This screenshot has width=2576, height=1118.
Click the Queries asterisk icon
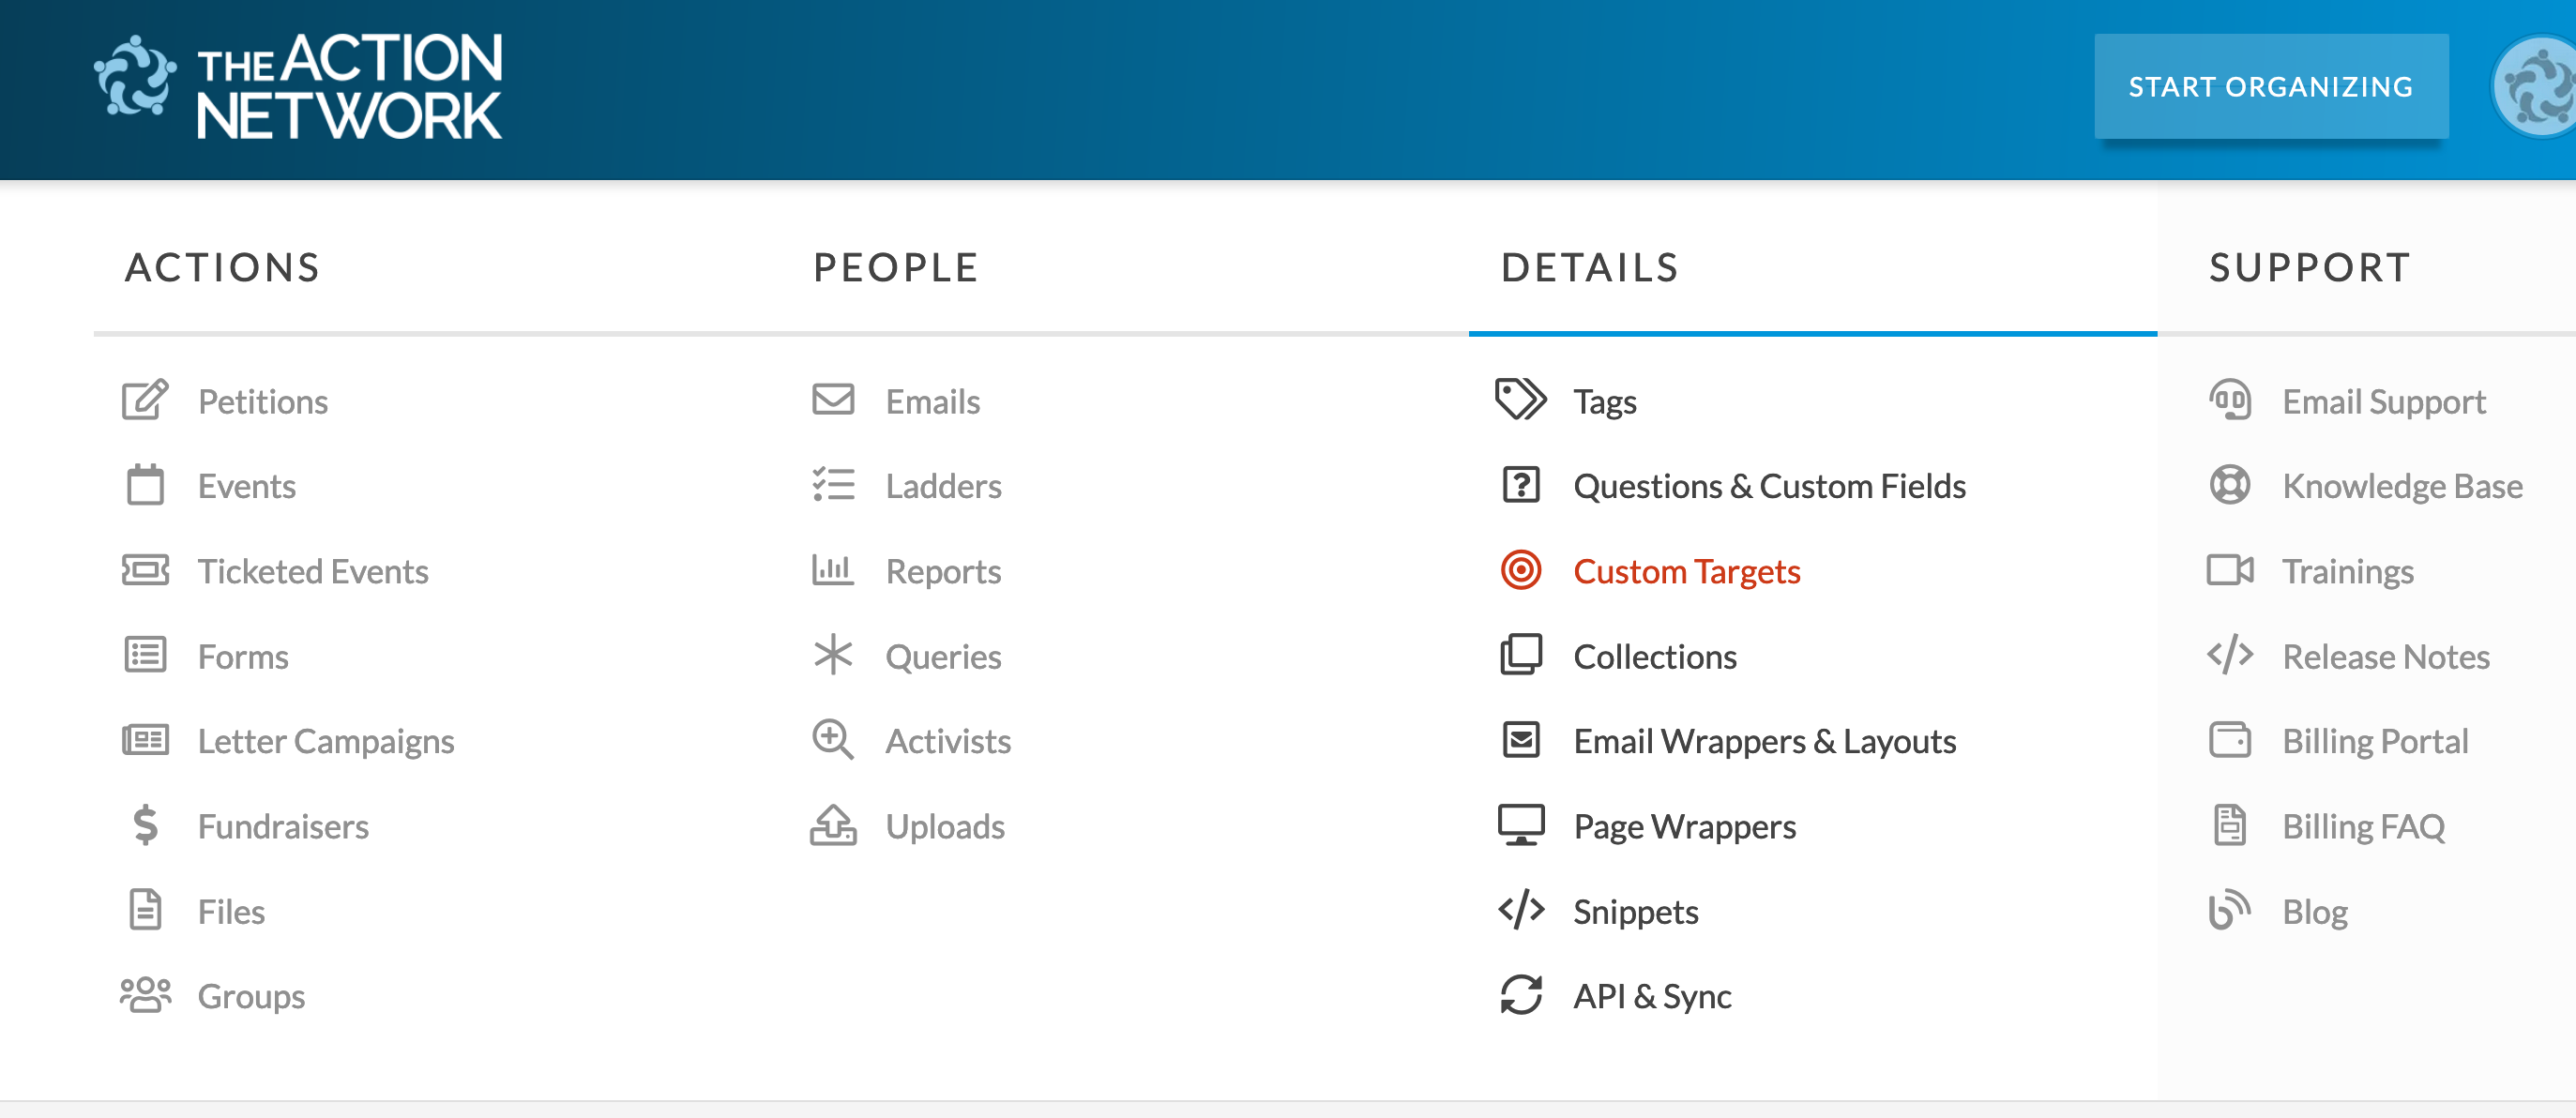[833, 656]
